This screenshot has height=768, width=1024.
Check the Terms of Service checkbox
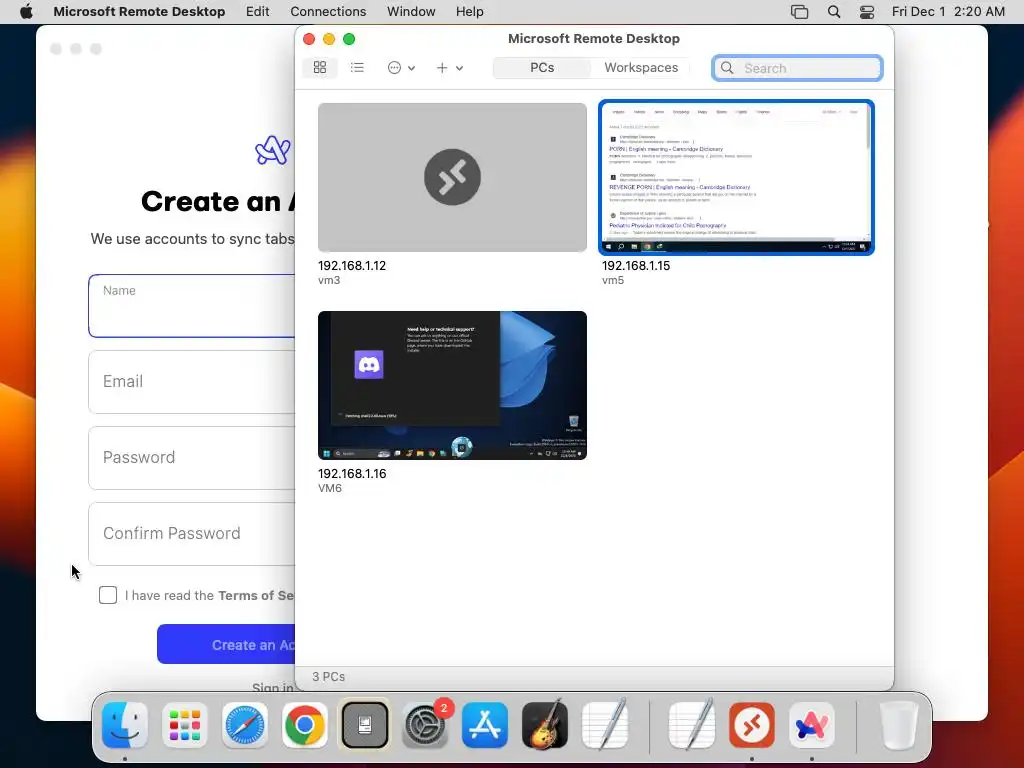click(108, 595)
